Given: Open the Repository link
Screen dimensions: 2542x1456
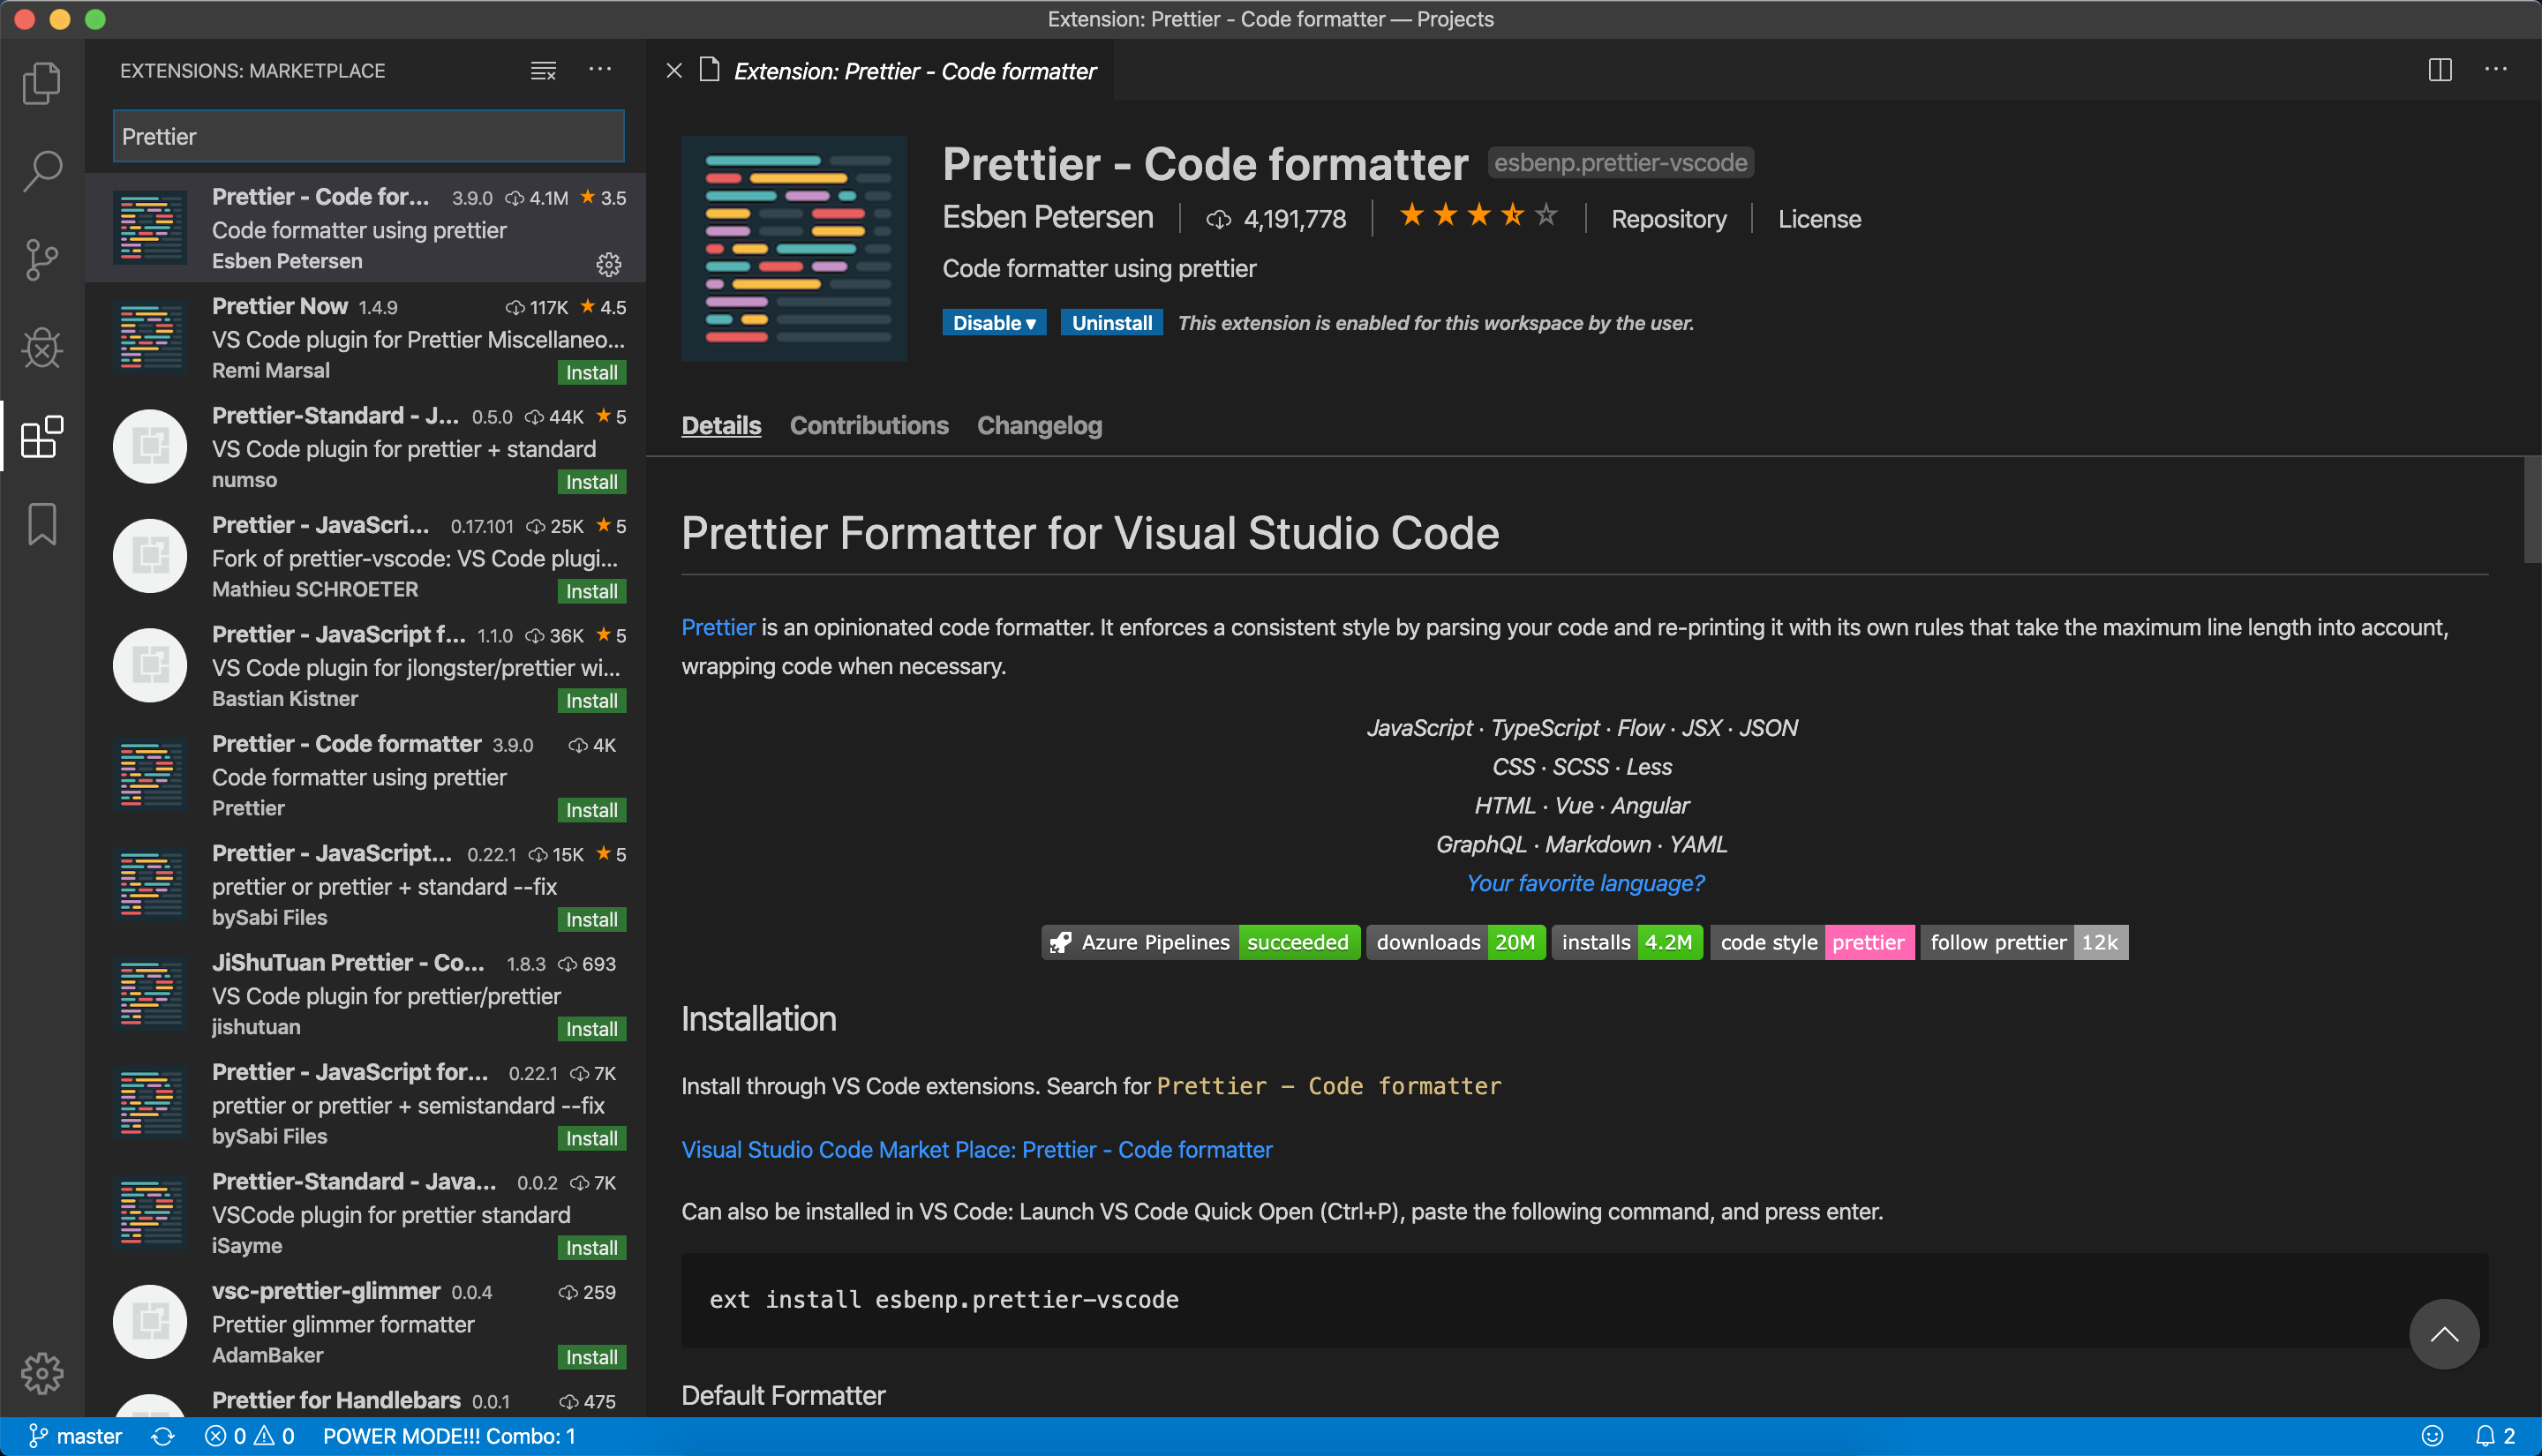Looking at the screenshot, I should coord(1668,219).
